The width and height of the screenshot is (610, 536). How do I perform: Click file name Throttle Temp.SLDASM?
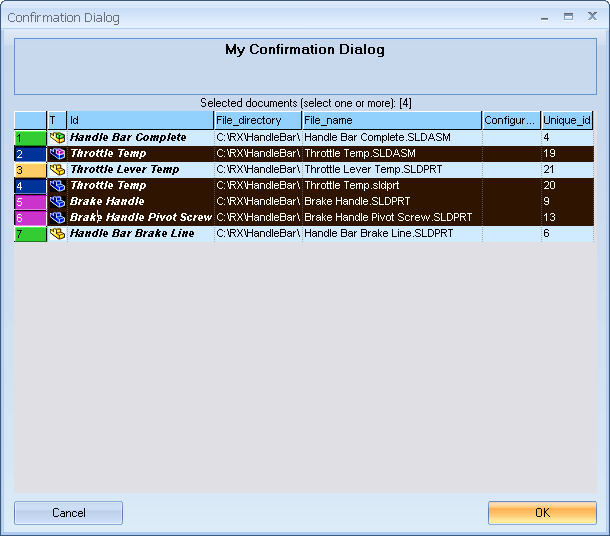tap(360, 153)
